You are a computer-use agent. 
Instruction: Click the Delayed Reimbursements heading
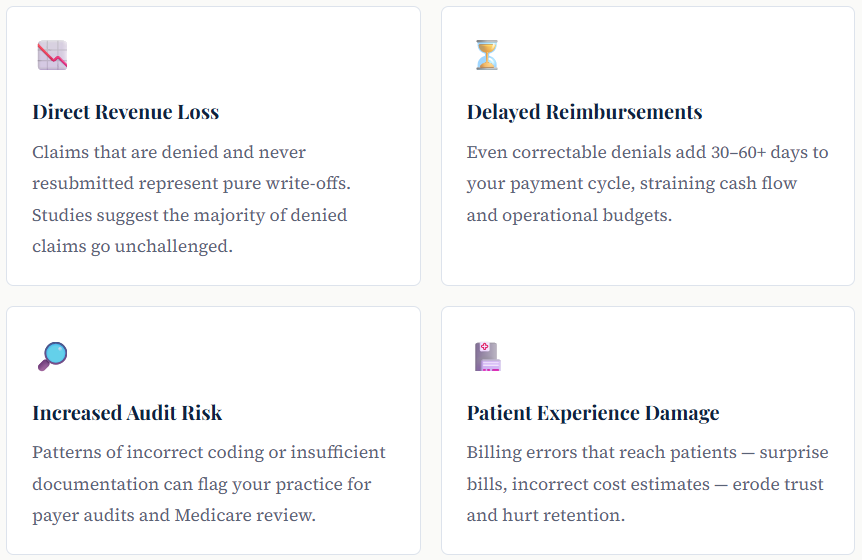(584, 112)
